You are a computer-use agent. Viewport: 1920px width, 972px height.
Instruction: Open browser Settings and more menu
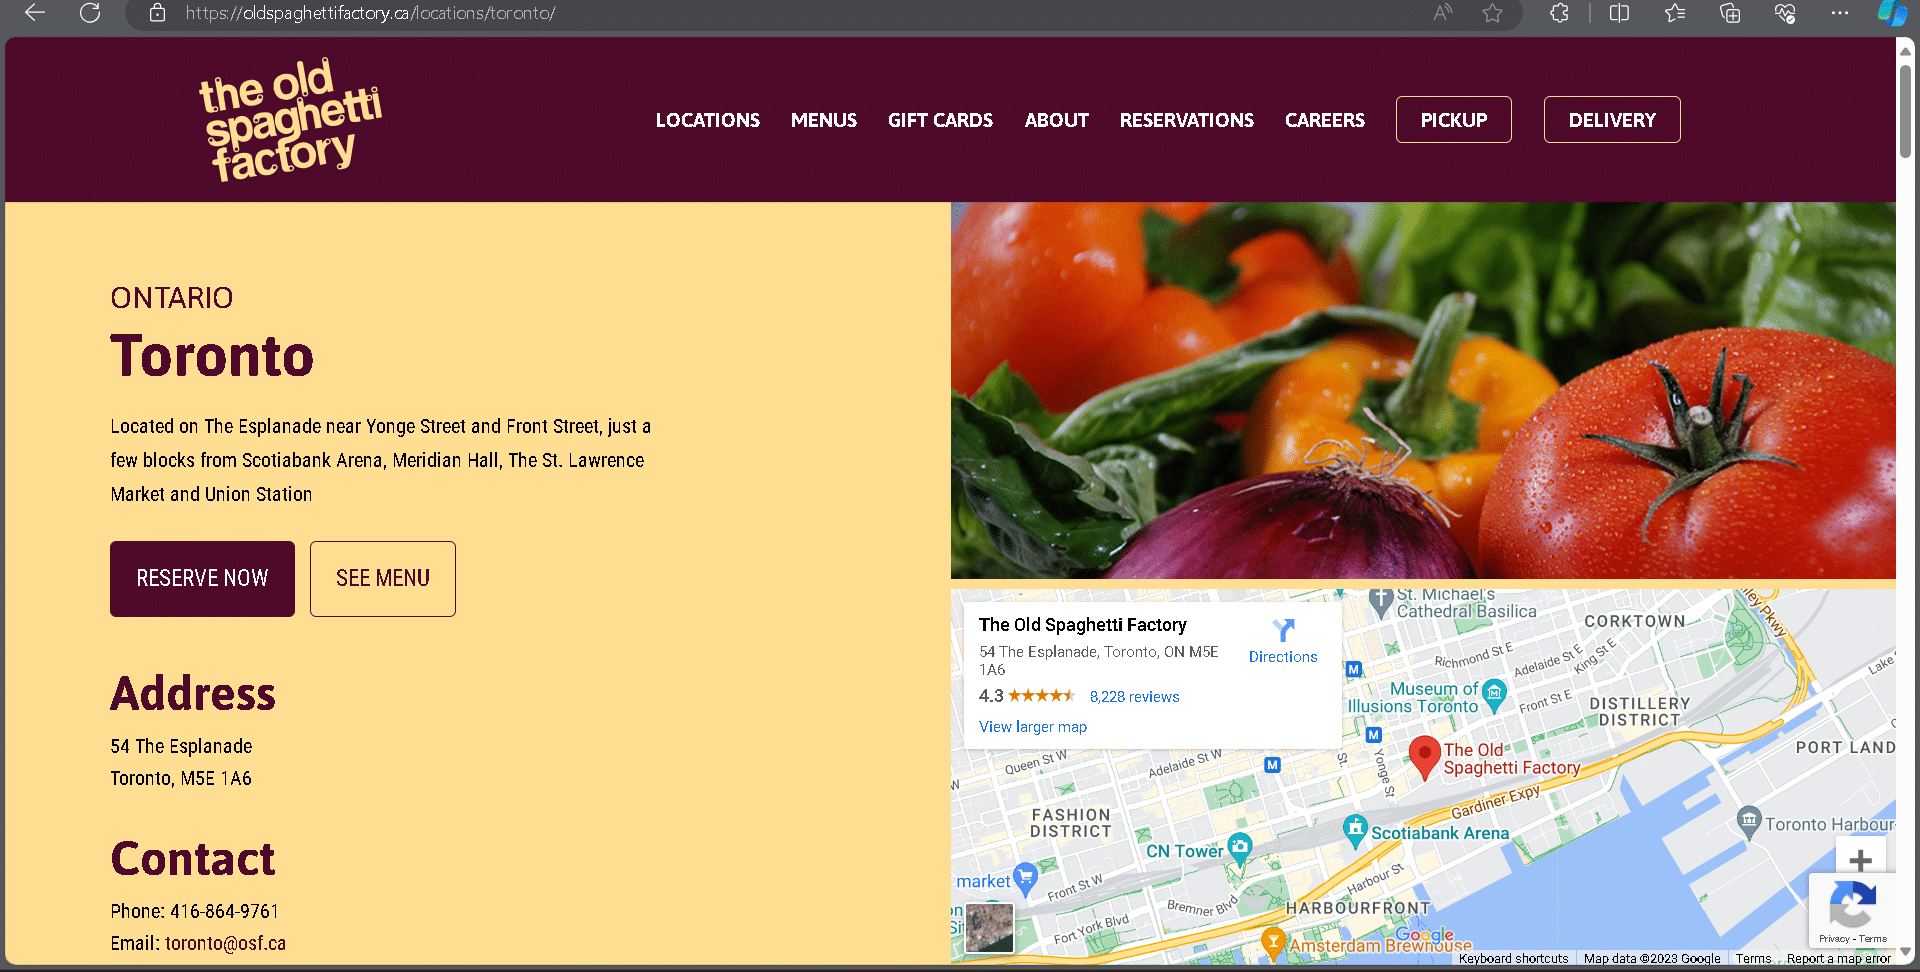pos(1840,13)
